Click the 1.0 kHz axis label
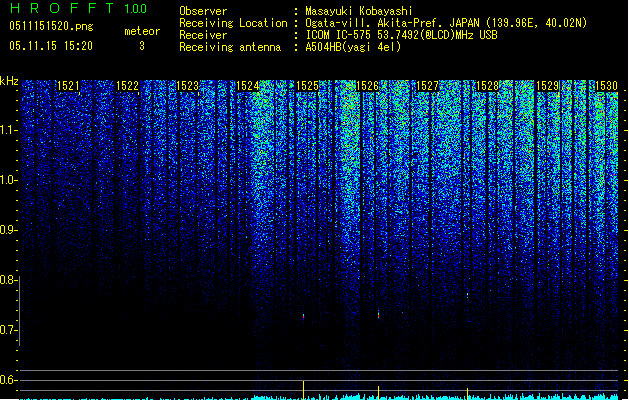Image resolution: width=629 pixels, height=400 pixels. point(9,180)
